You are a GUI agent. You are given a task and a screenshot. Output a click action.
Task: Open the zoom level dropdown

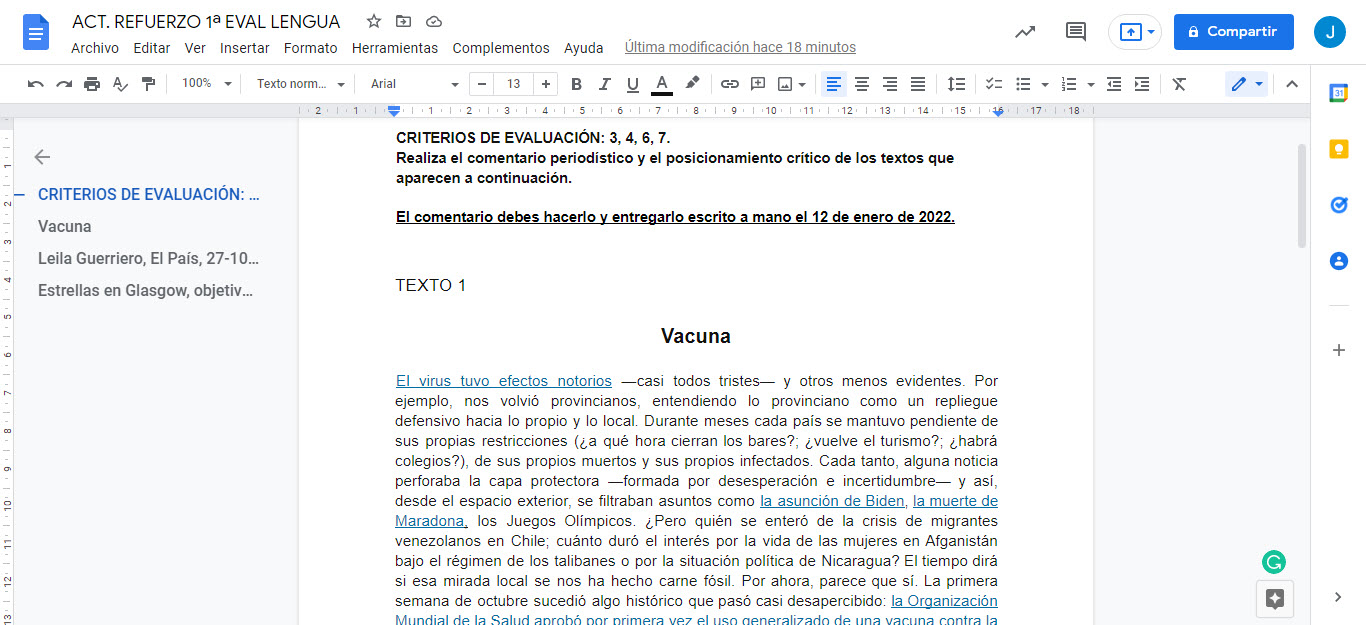[x=203, y=84]
